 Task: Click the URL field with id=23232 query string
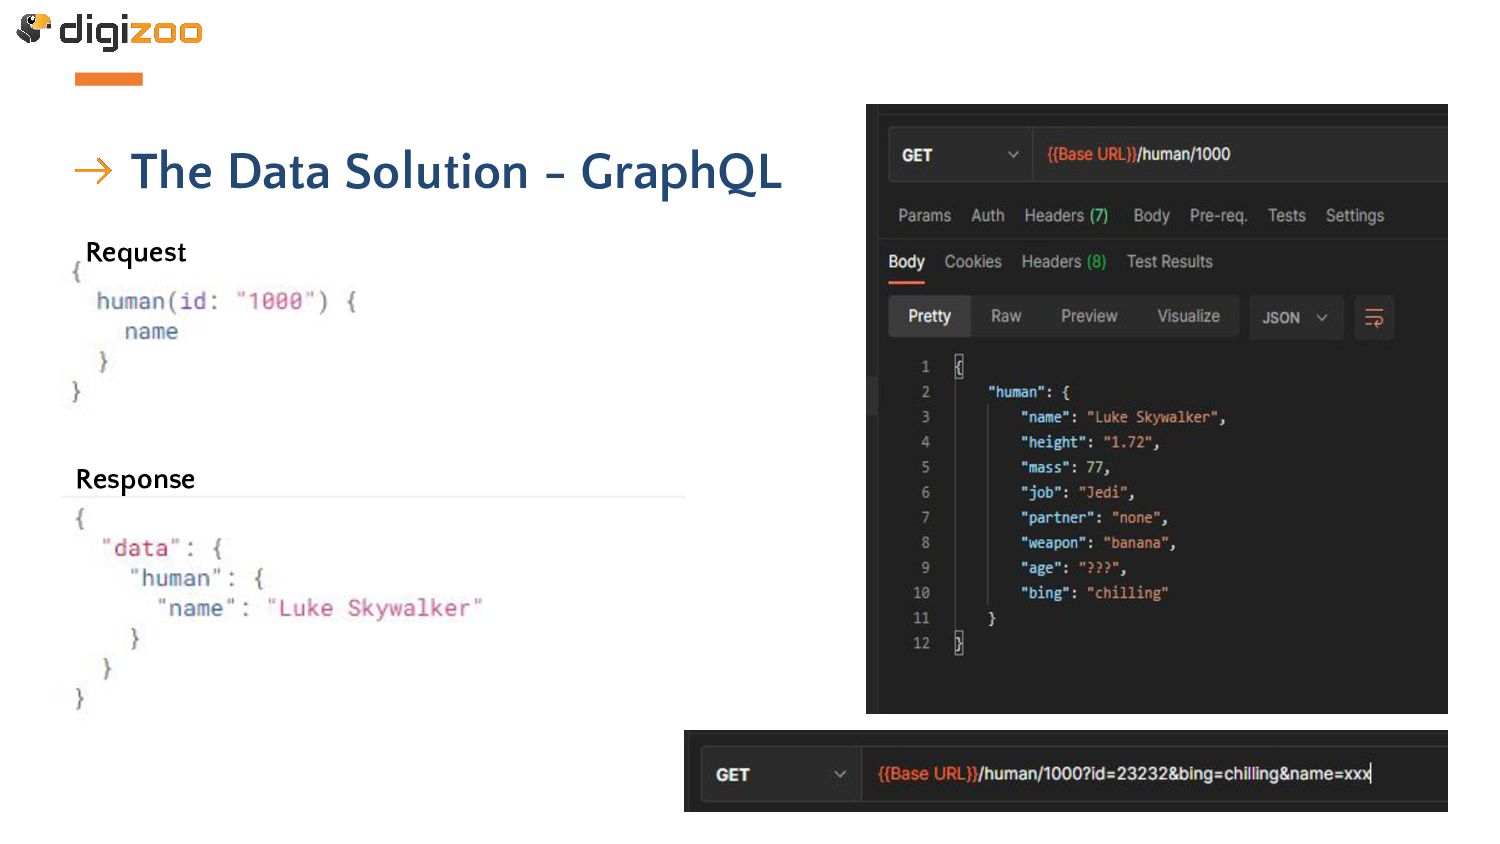1155,774
